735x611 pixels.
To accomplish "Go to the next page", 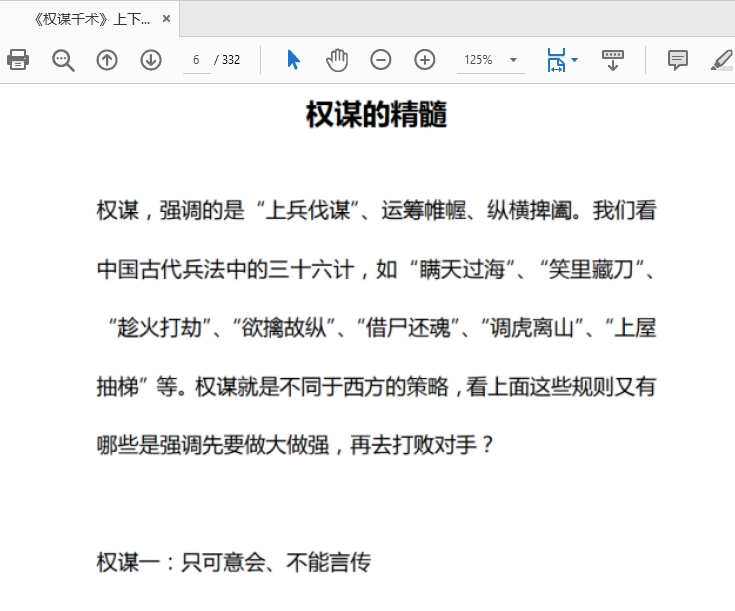I will 151,60.
